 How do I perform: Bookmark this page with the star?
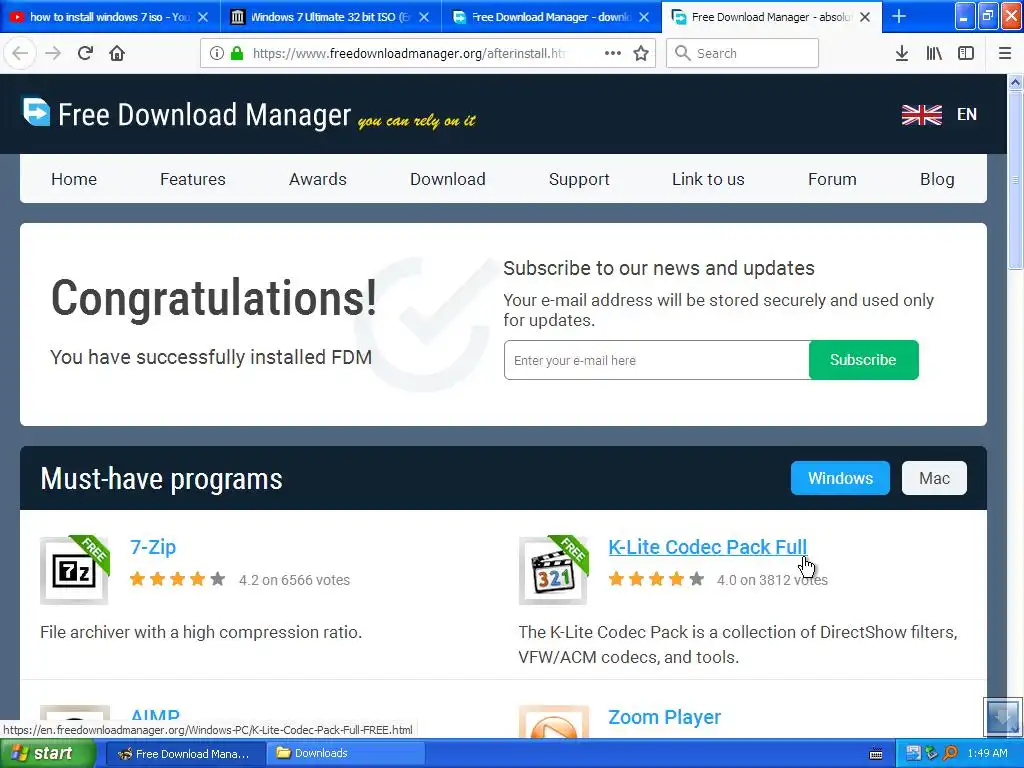click(641, 53)
